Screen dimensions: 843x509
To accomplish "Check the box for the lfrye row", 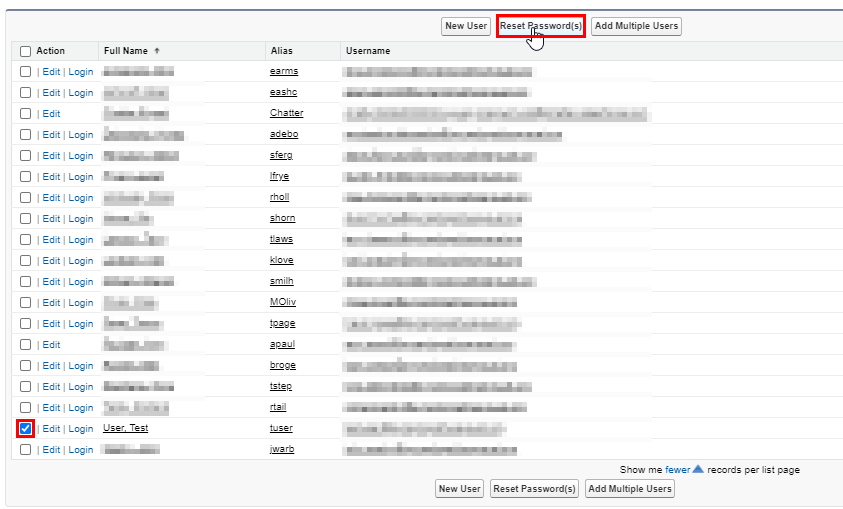I will coord(25,176).
